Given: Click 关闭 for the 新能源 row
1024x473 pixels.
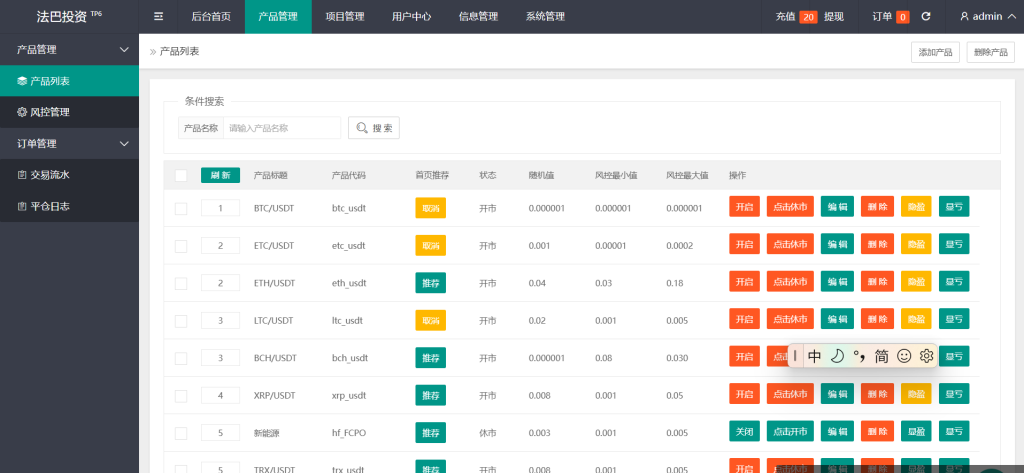Looking at the screenshot, I should click(x=744, y=432).
